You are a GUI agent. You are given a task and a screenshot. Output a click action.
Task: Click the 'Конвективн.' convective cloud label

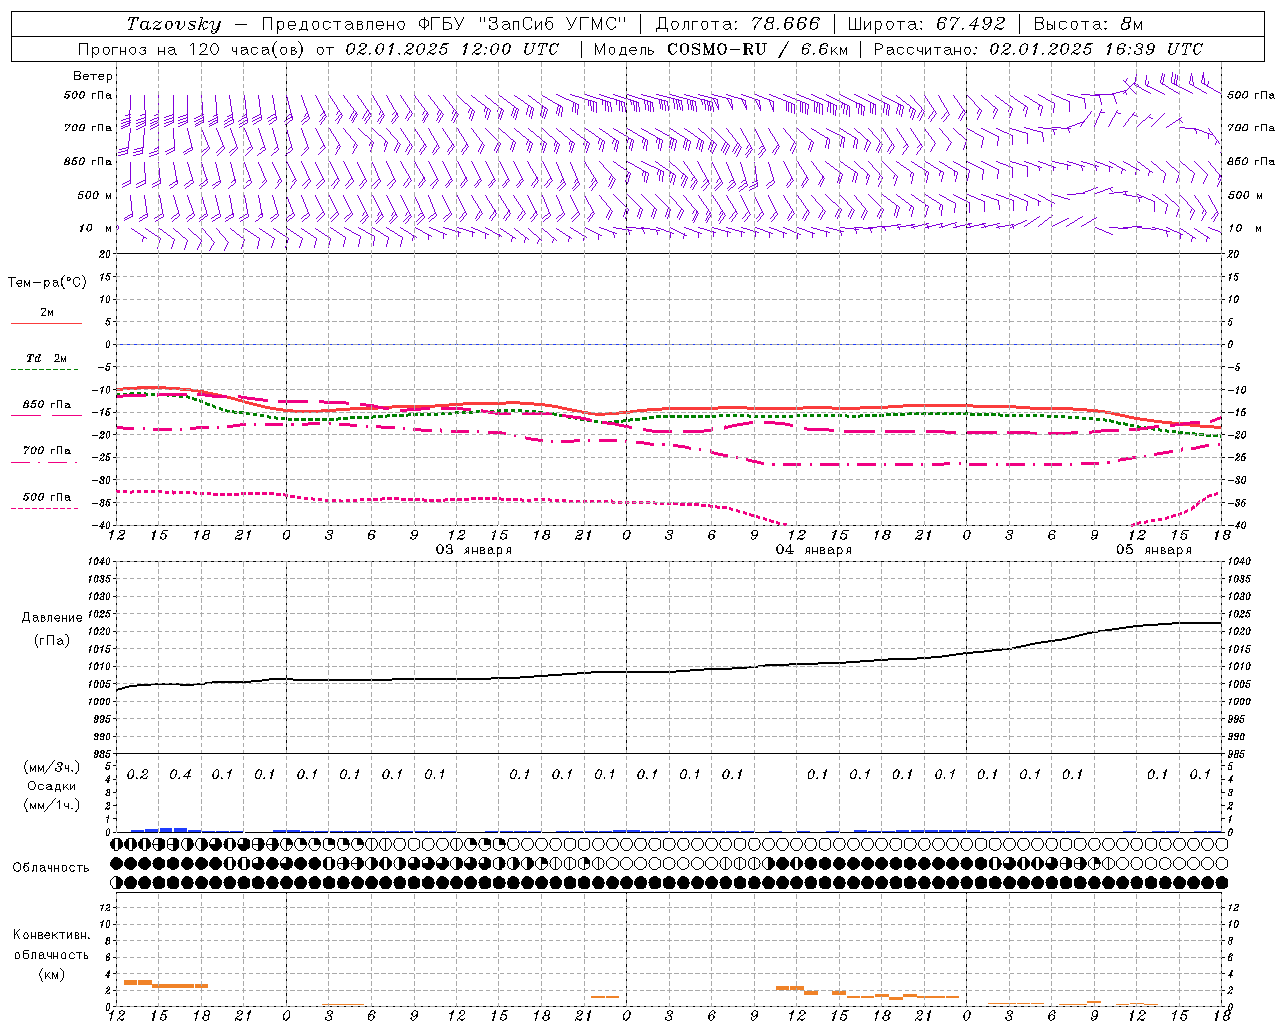click(x=52, y=935)
